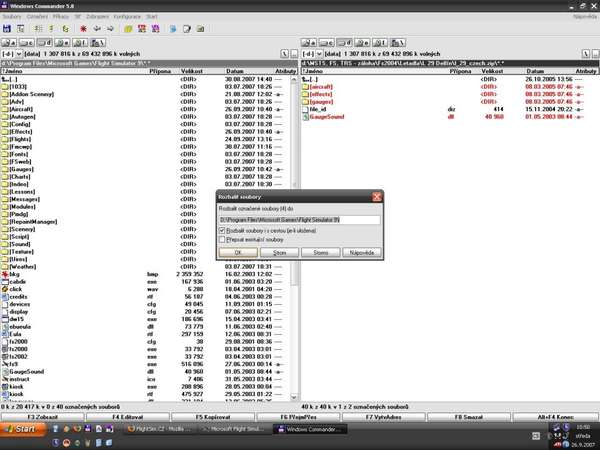Open the Konfigurace menu

tap(127, 16)
